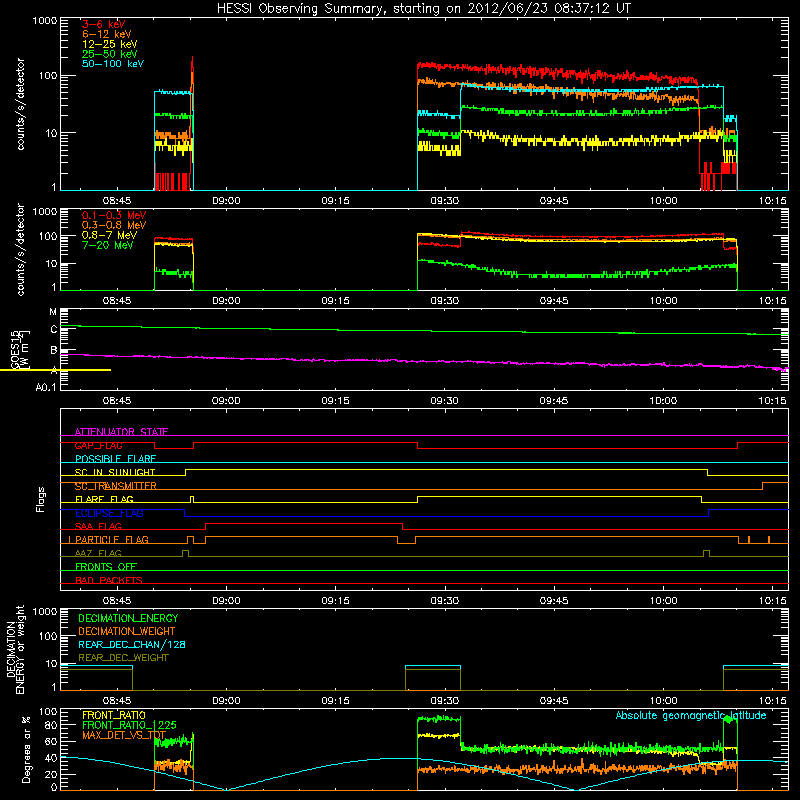
Task: Click the red BAD_PACKETS label
Action: point(109,580)
